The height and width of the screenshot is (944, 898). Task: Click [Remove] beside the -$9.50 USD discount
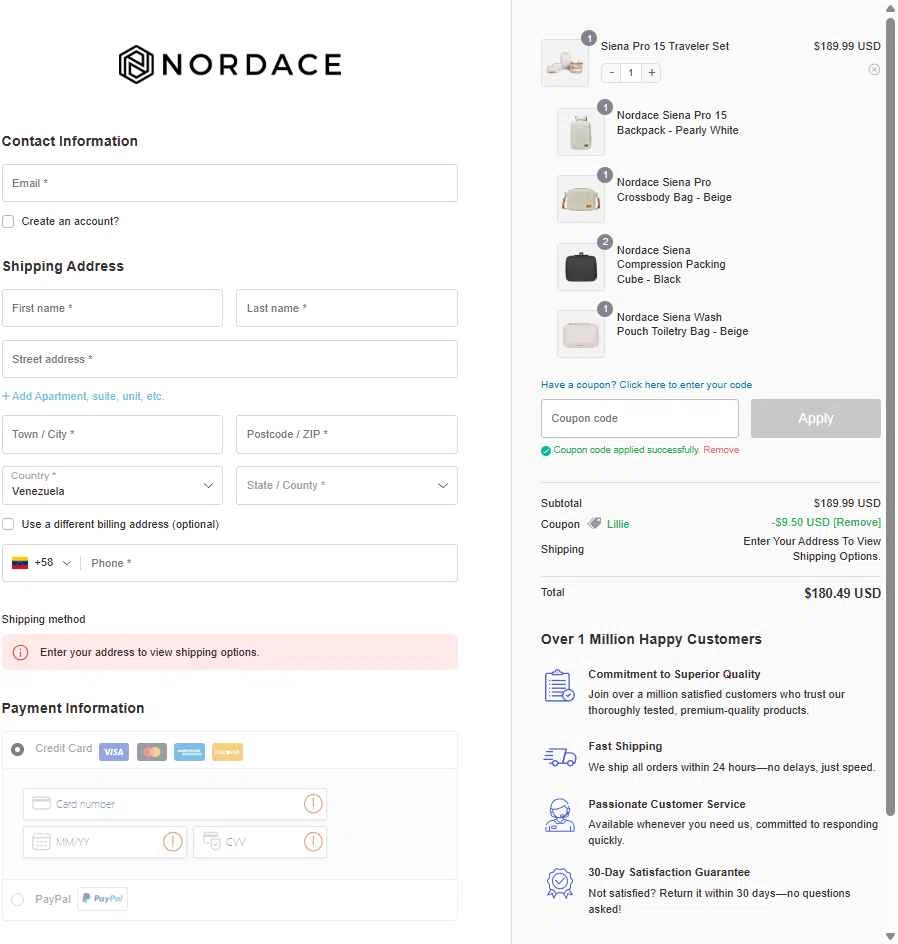(x=856, y=522)
